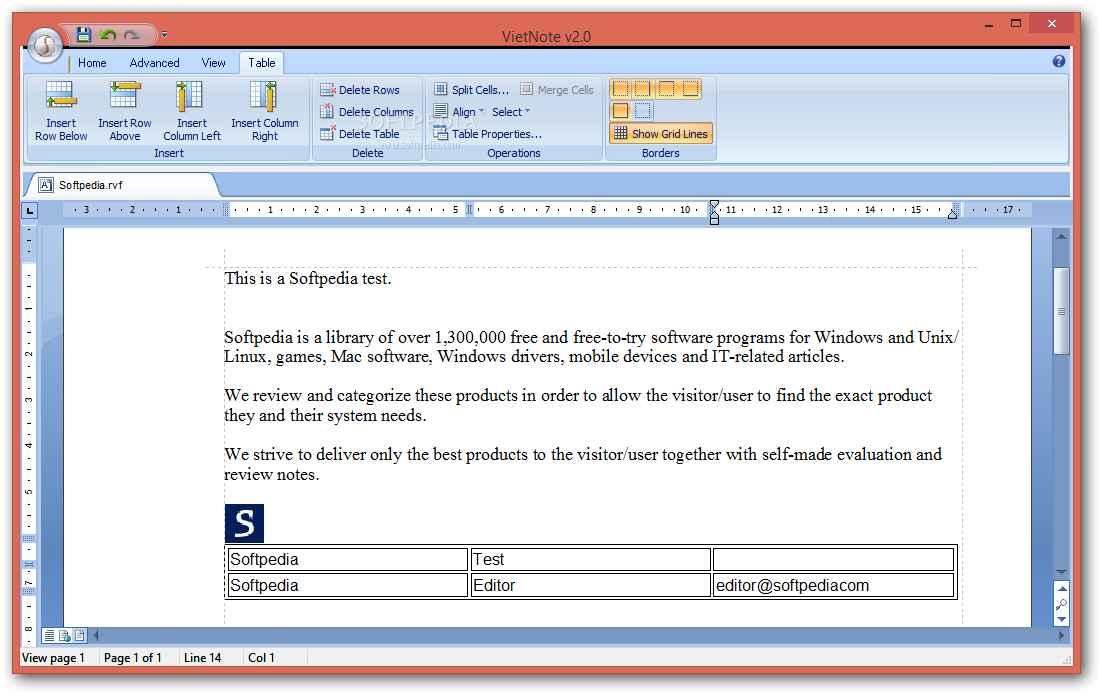Click the horizontal scrollbar left arrow
The height and width of the screenshot is (694, 1101).
[96, 636]
